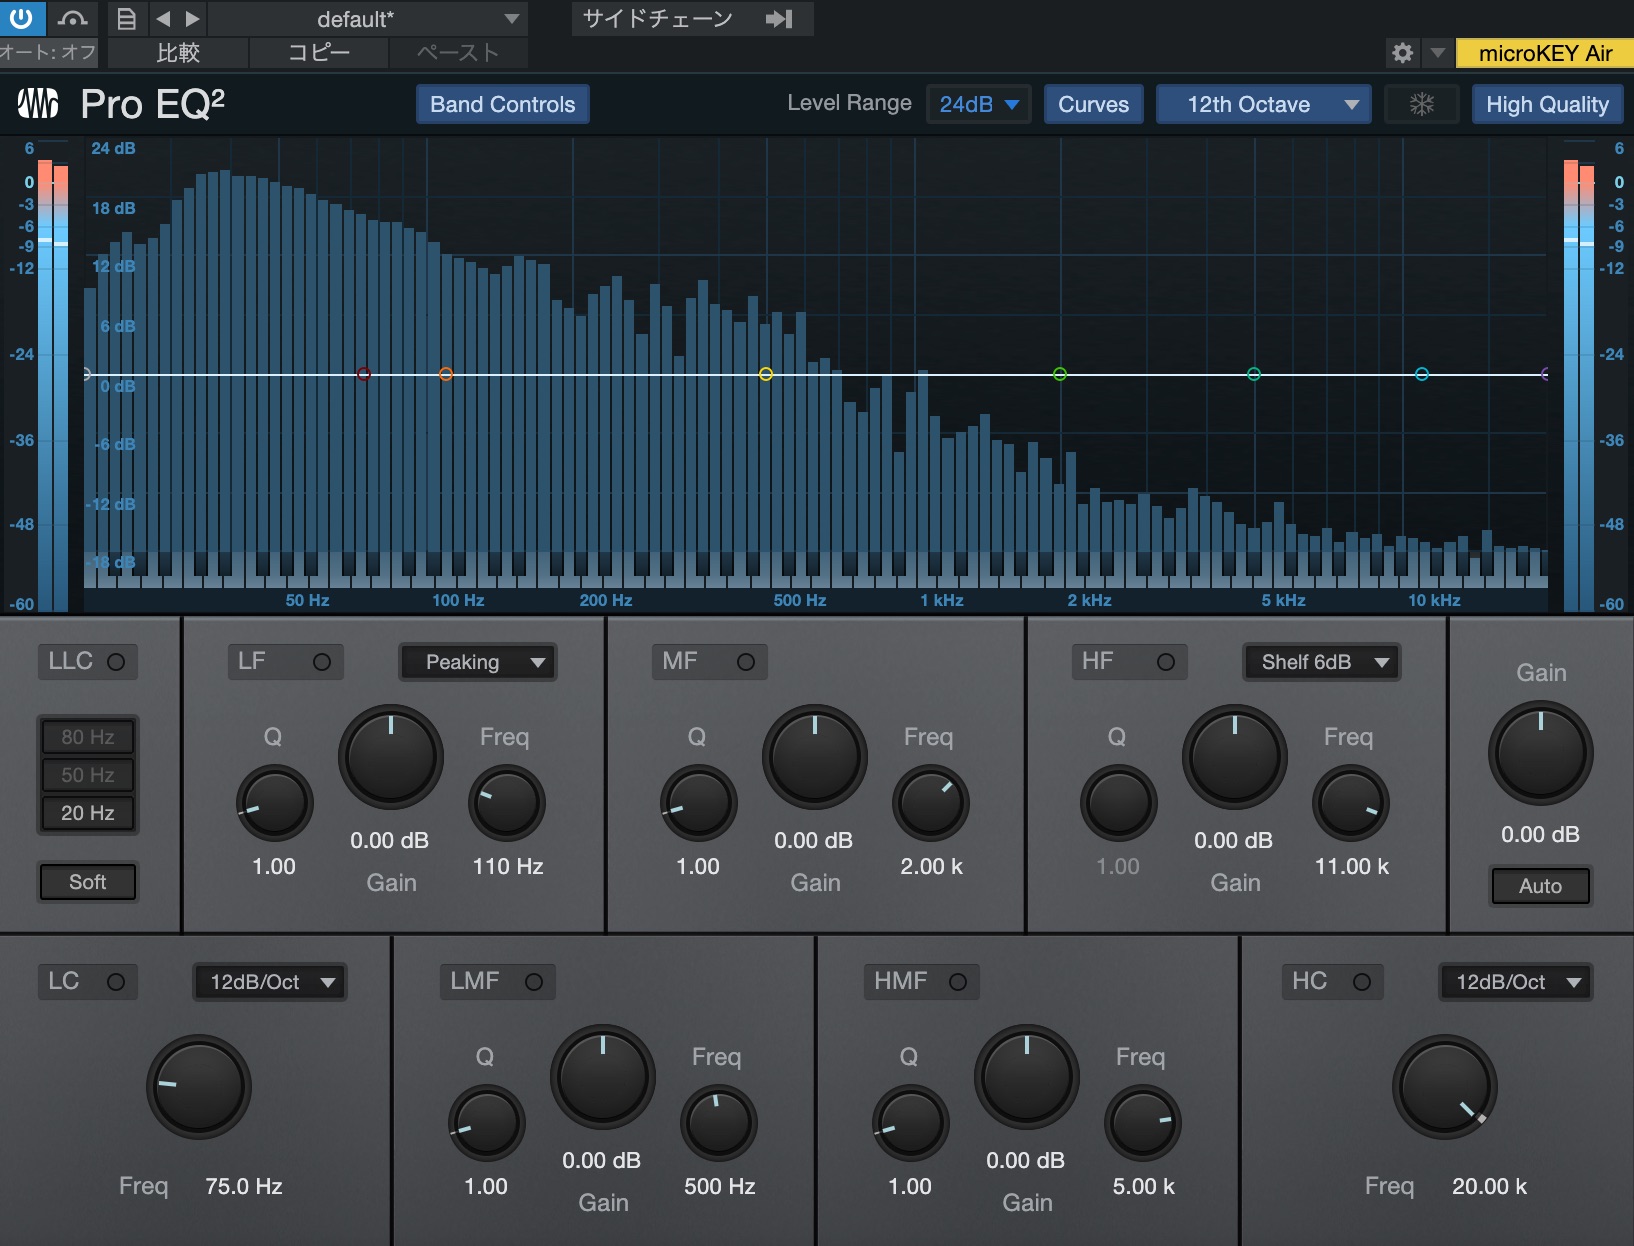The height and width of the screenshot is (1246, 1634).
Task: Enable the MF band
Action: pyautogui.click(x=746, y=662)
